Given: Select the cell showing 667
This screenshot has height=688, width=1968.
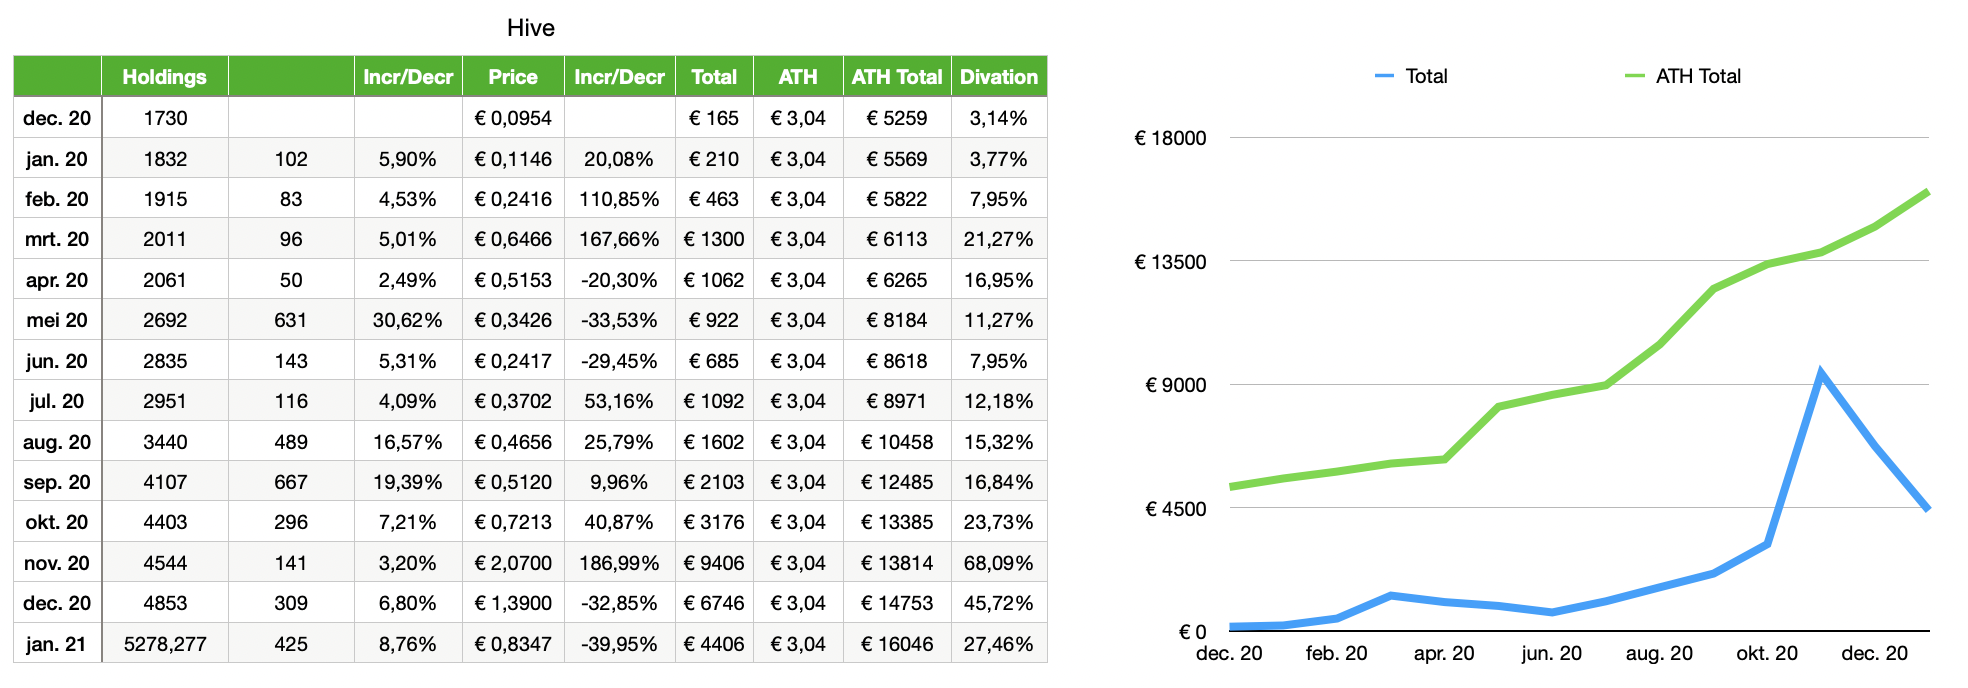Looking at the screenshot, I should coord(291,482).
